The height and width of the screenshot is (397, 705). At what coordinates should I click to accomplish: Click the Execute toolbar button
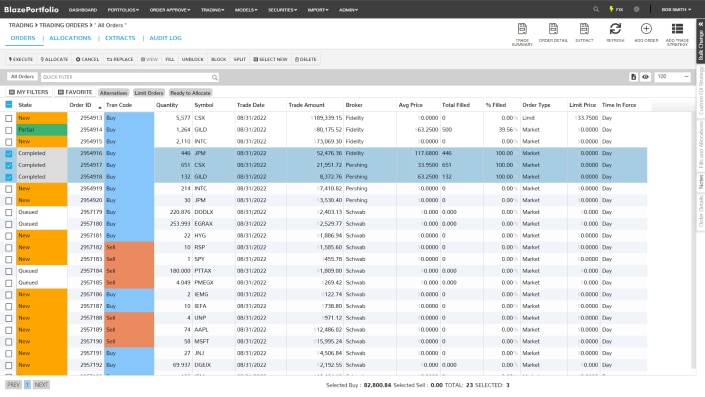(x=21, y=59)
